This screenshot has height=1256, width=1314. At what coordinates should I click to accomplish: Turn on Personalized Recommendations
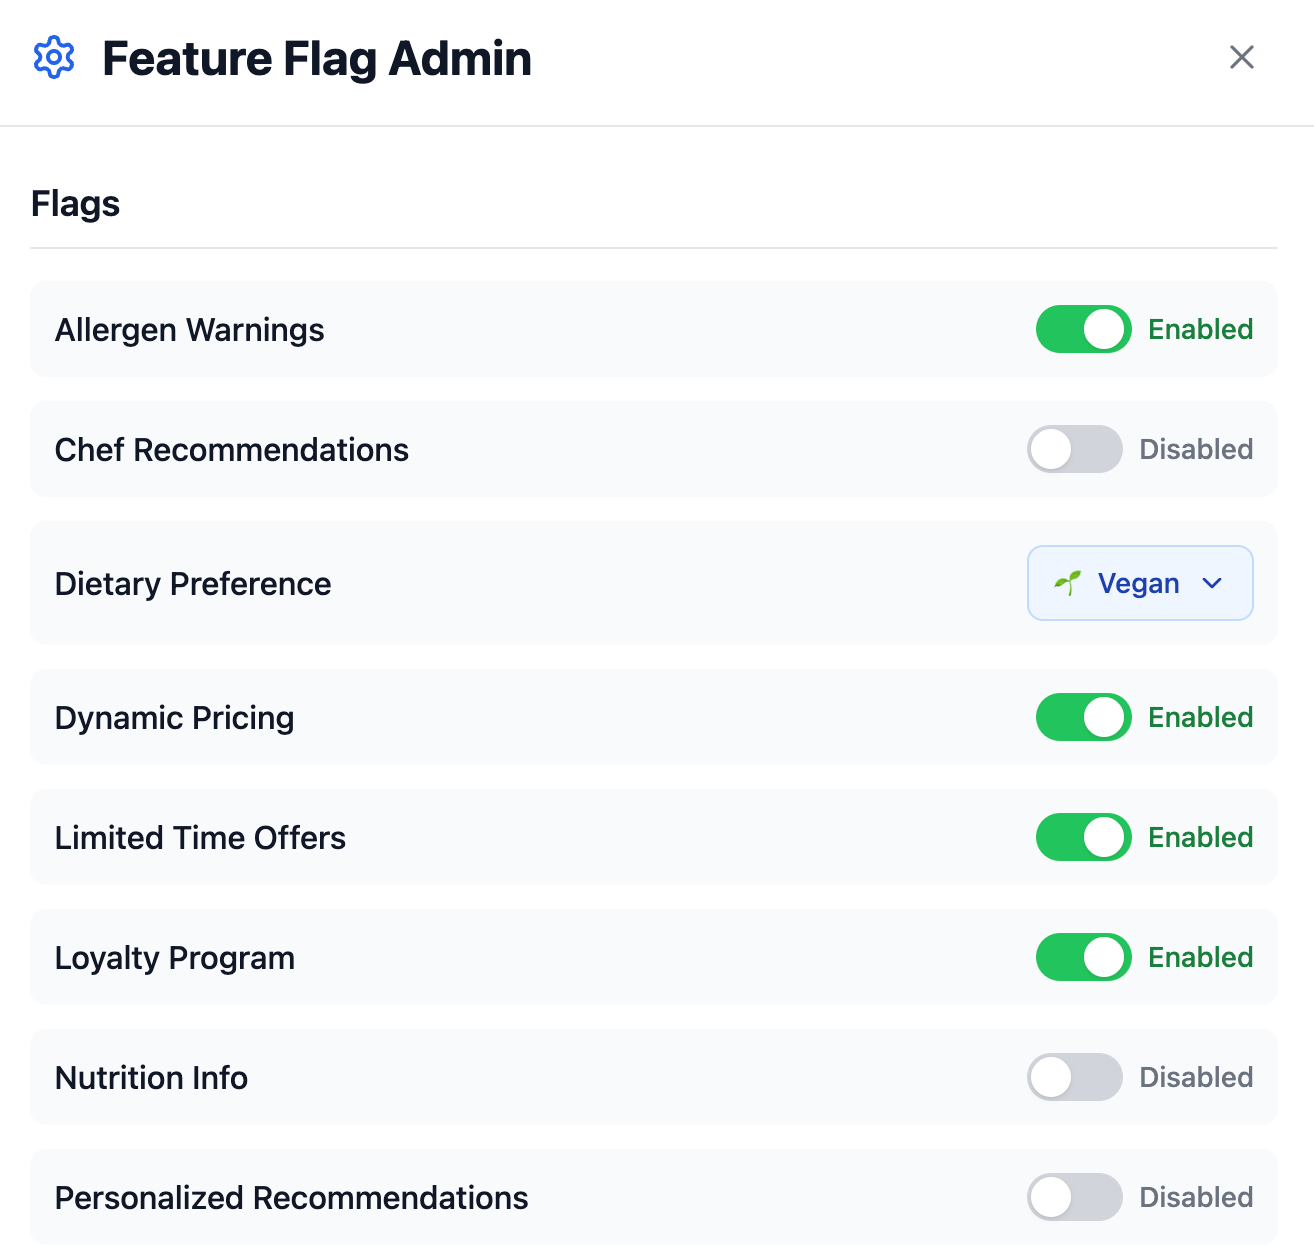pyautogui.click(x=1074, y=1197)
